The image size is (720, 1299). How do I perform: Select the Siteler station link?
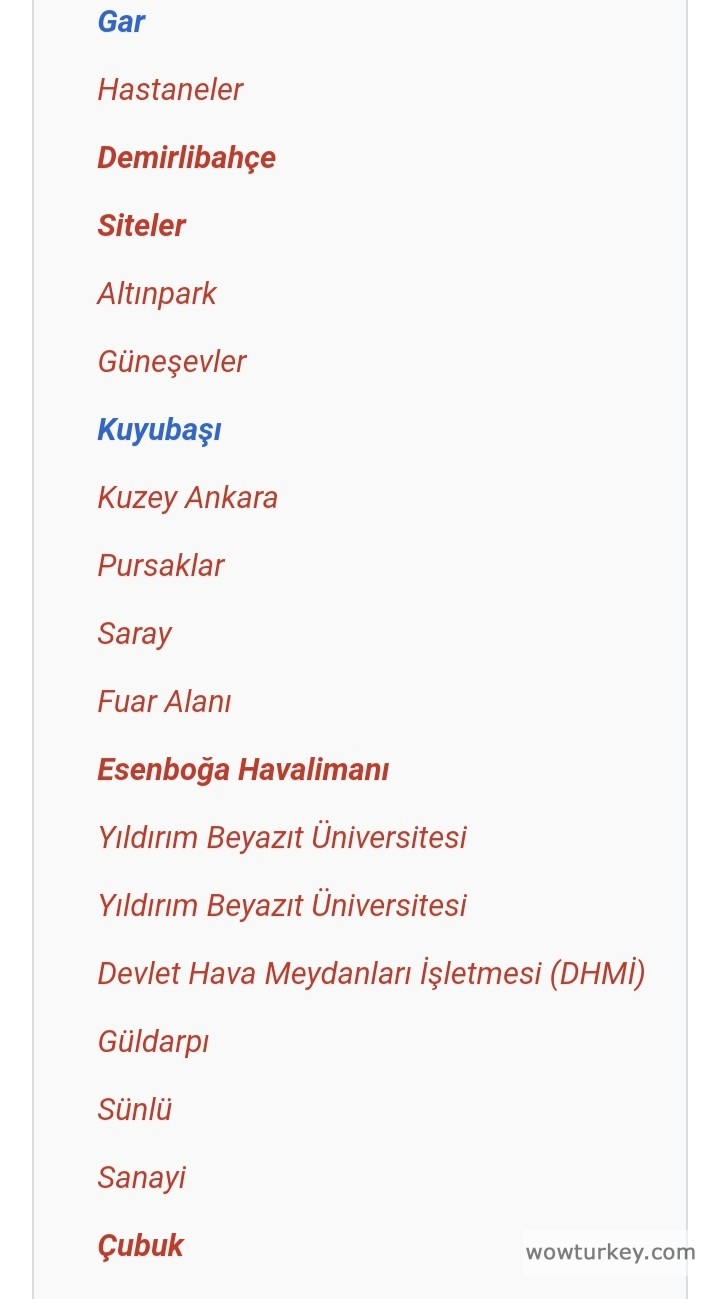[x=141, y=226]
